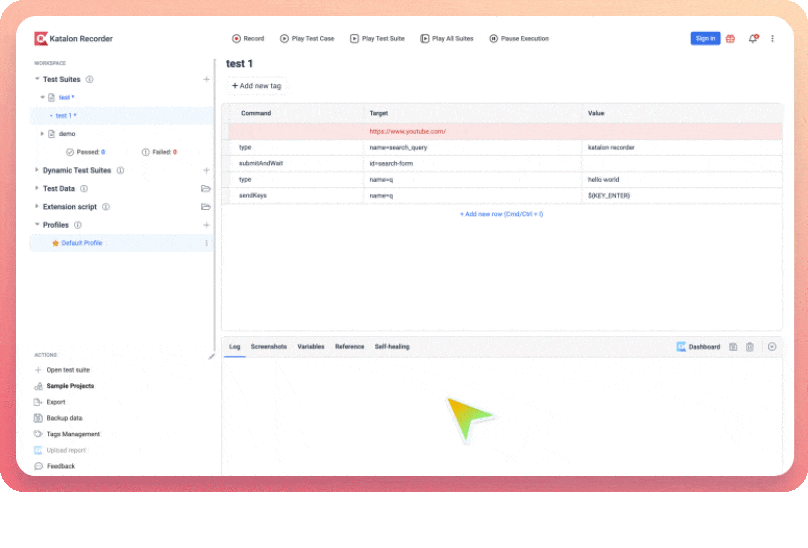
Task: Show Extension script info icon
Action: click(106, 207)
